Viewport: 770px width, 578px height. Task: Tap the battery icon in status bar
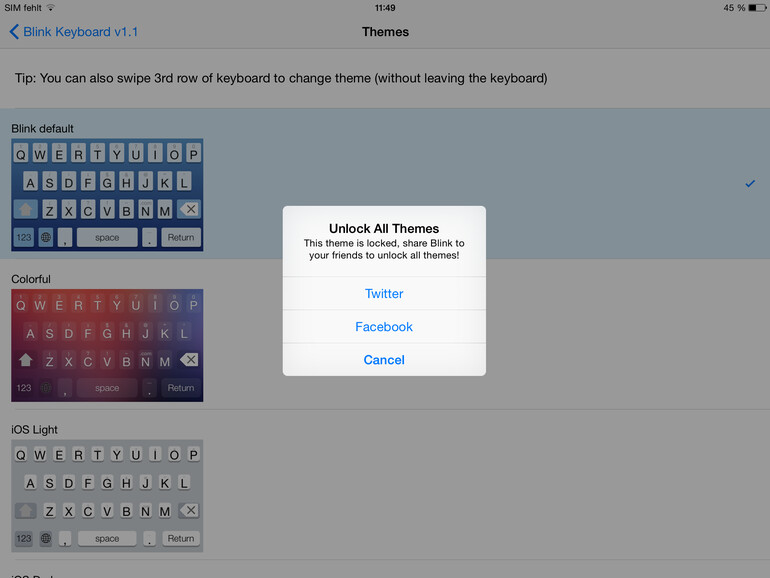tap(757, 8)
